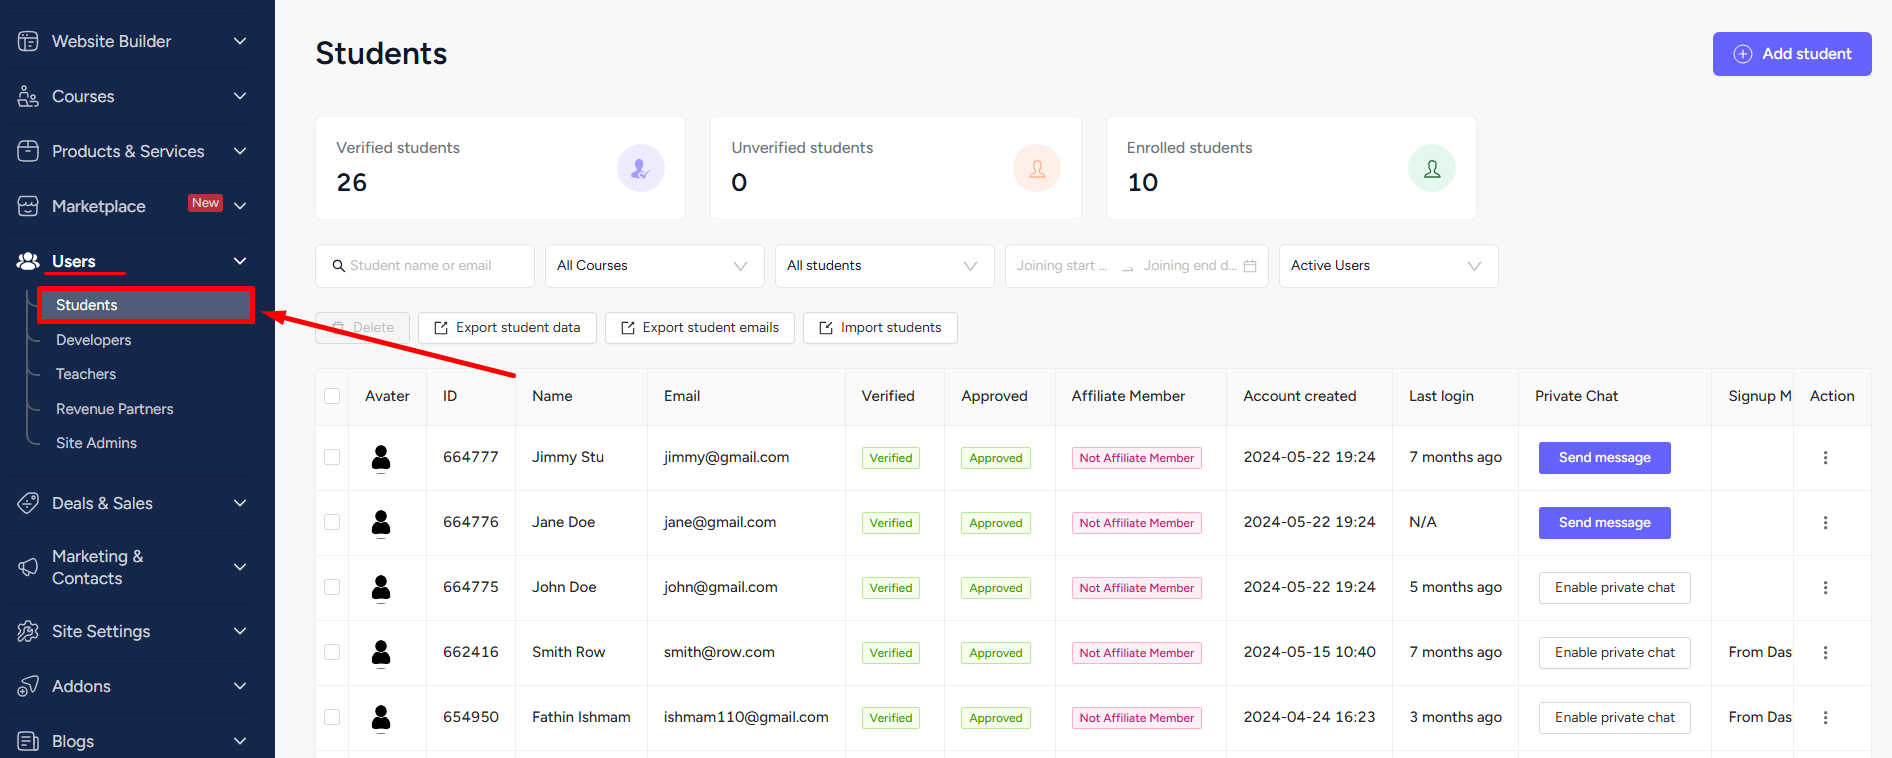Check the row for Fathin Ishmam
The height and width of the screenshot is (758, 1892).
pyautogui.click(x=332, y=717)
